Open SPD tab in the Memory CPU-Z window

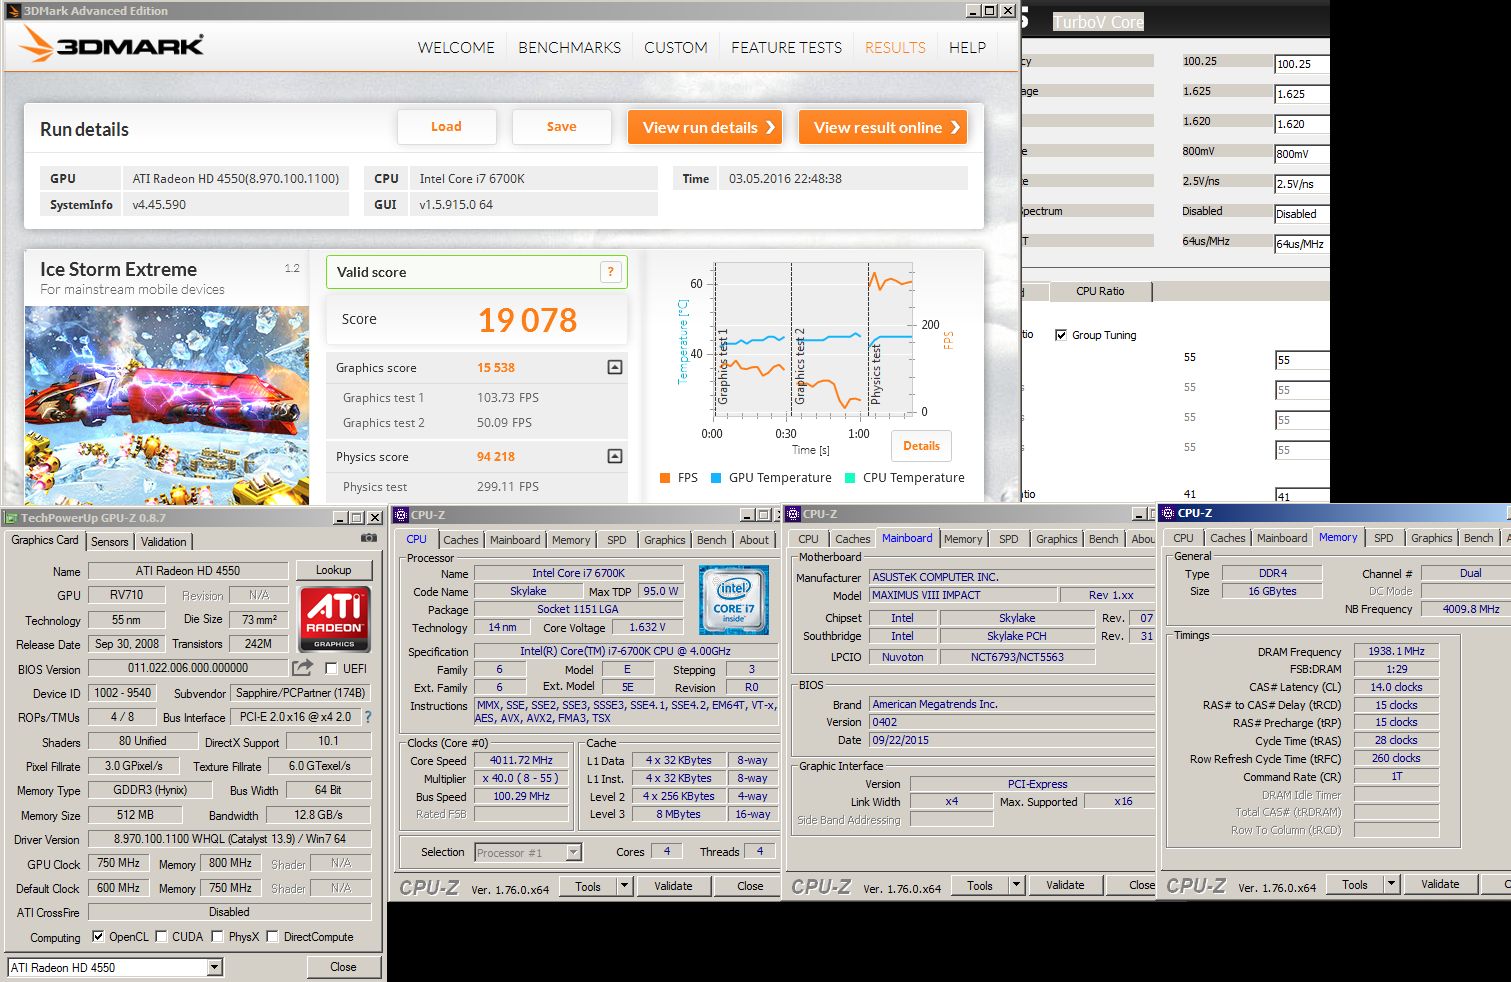click(x=1384, y=537)
